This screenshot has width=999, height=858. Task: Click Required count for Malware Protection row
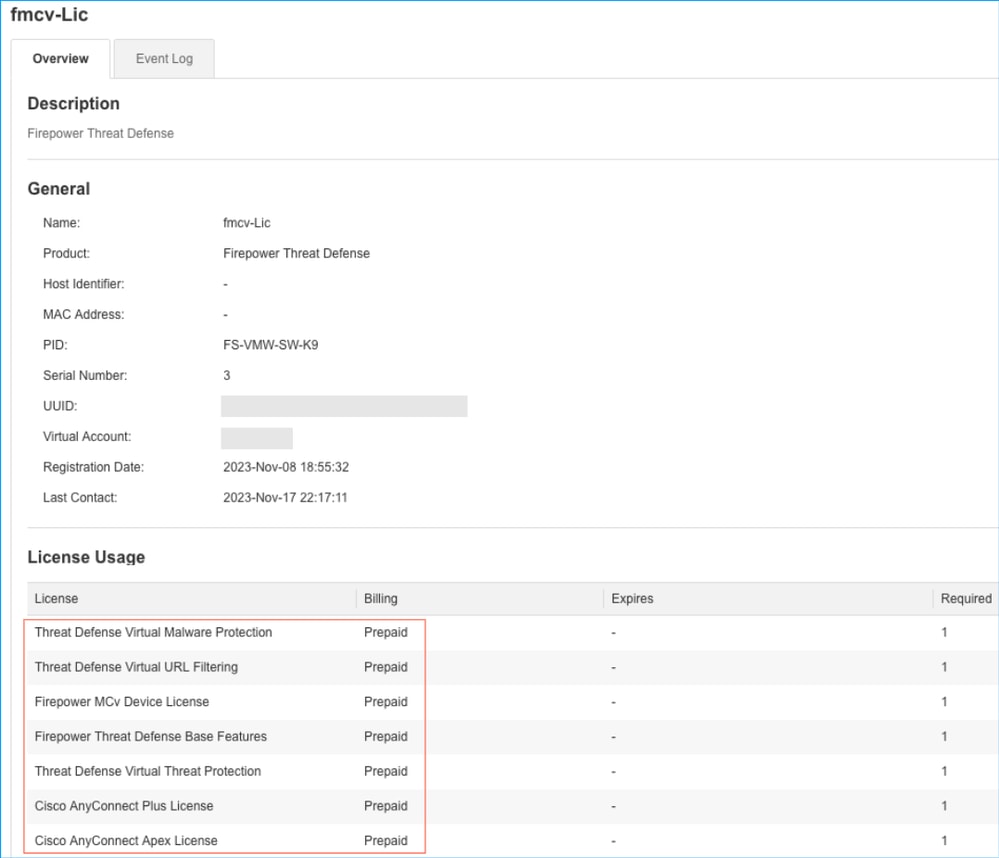[944, 633]
